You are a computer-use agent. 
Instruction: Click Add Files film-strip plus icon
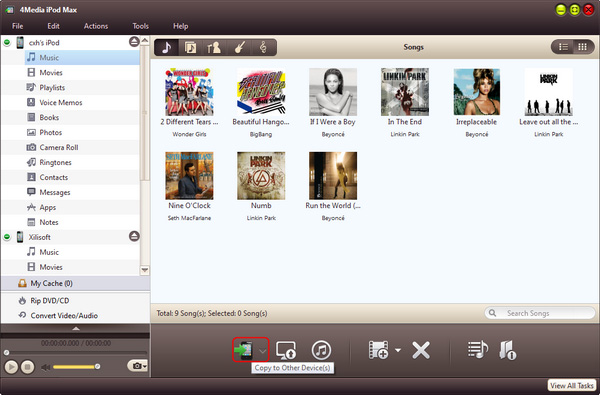pyautogui.click(x=378, y=350)
